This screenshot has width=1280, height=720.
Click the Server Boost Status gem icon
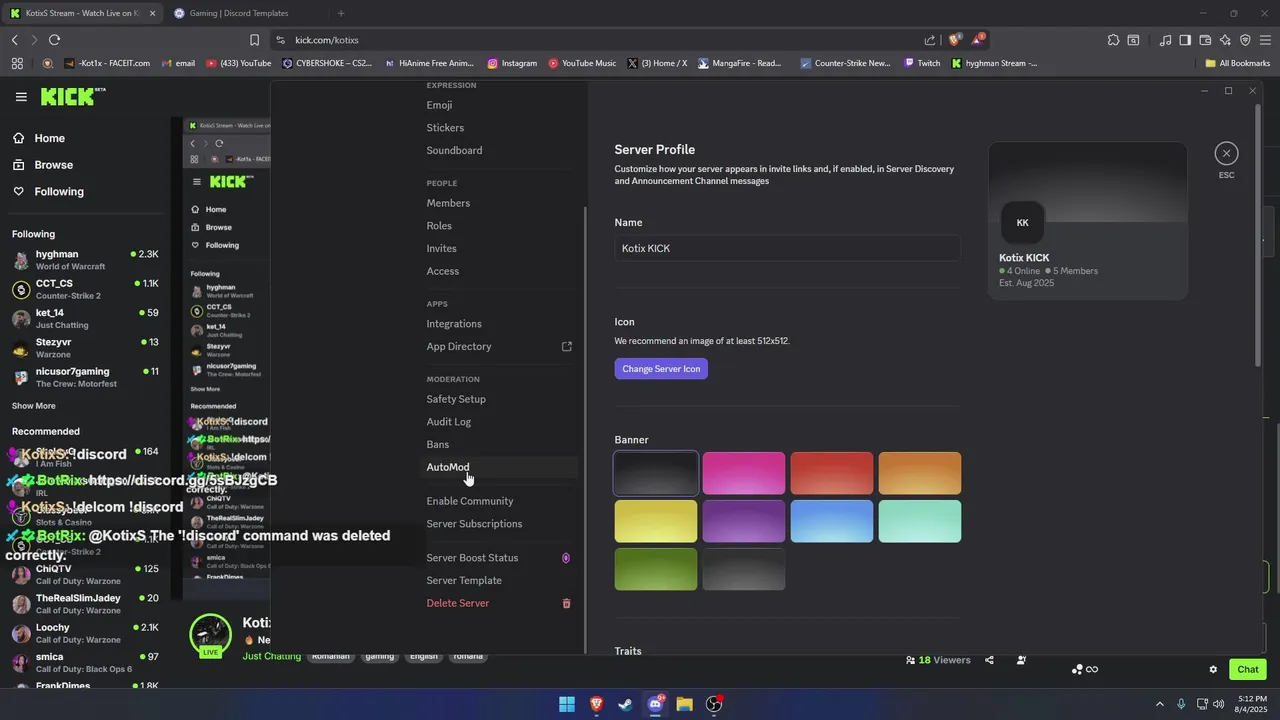565,558
